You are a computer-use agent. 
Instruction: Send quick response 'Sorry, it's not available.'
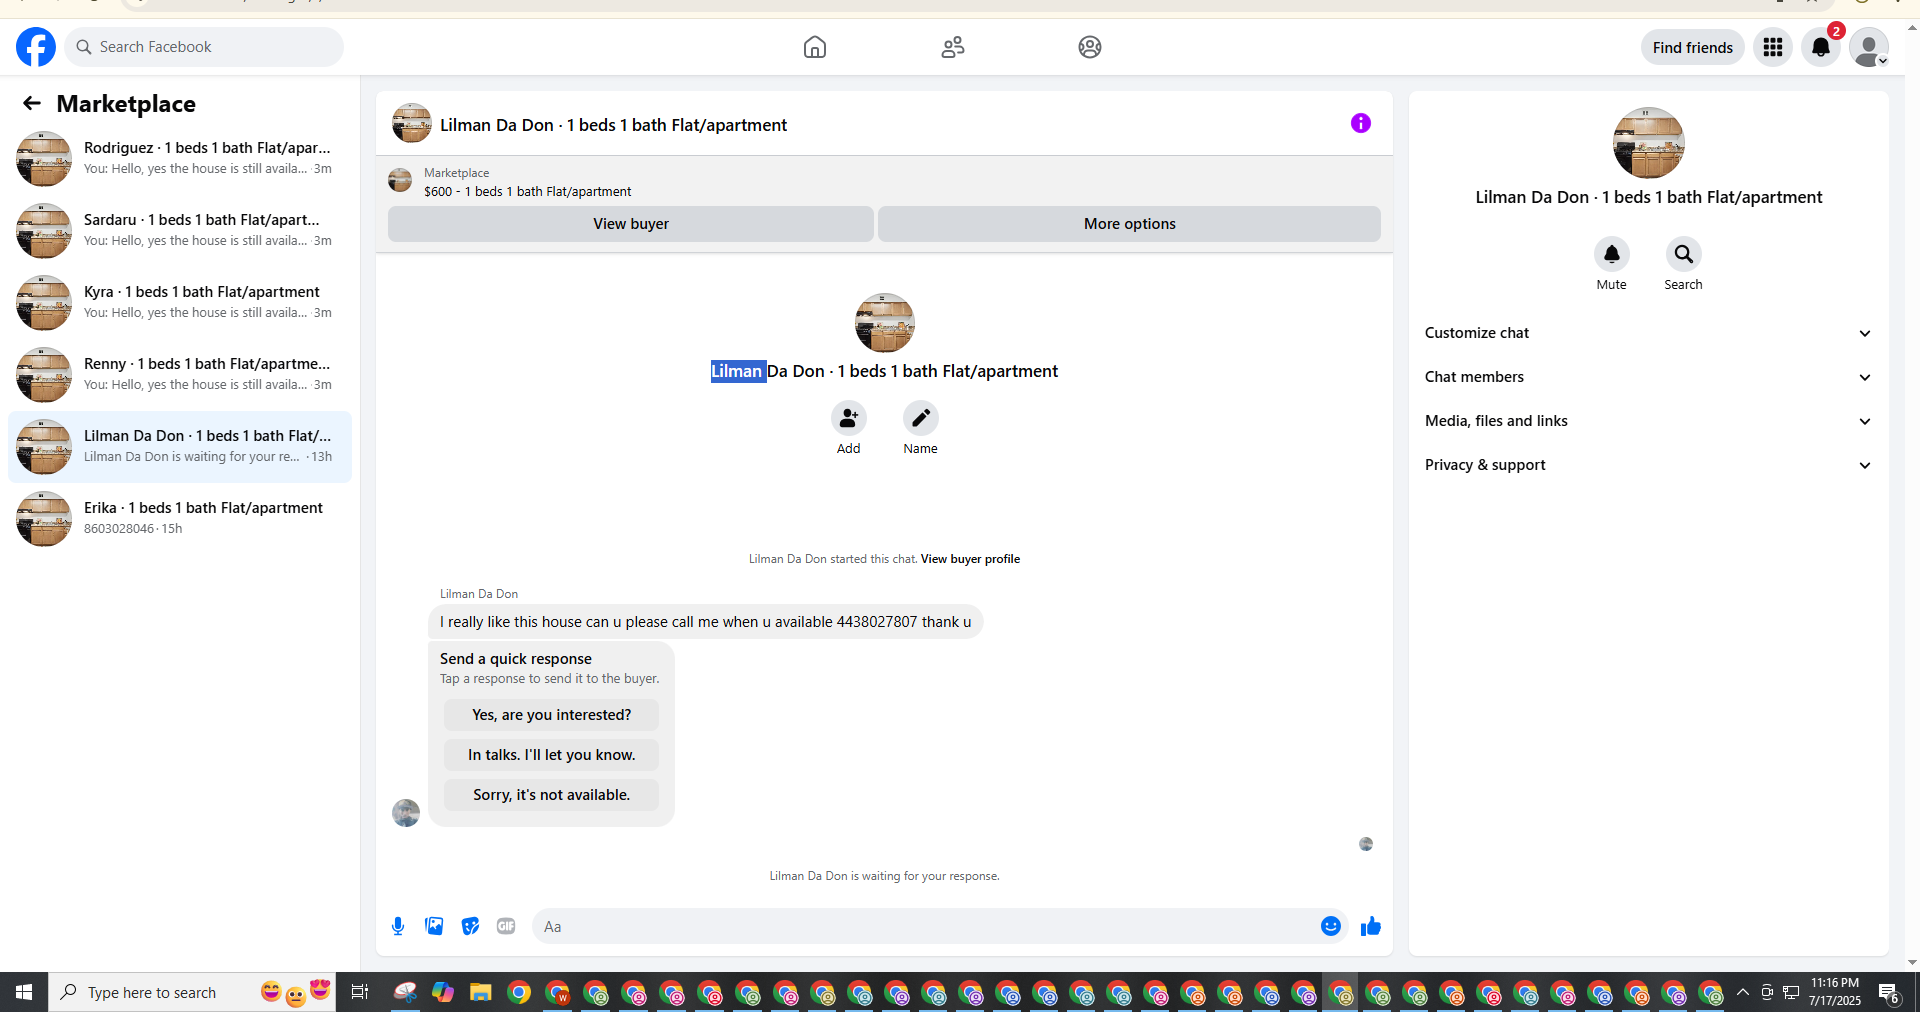coord(552,795)
